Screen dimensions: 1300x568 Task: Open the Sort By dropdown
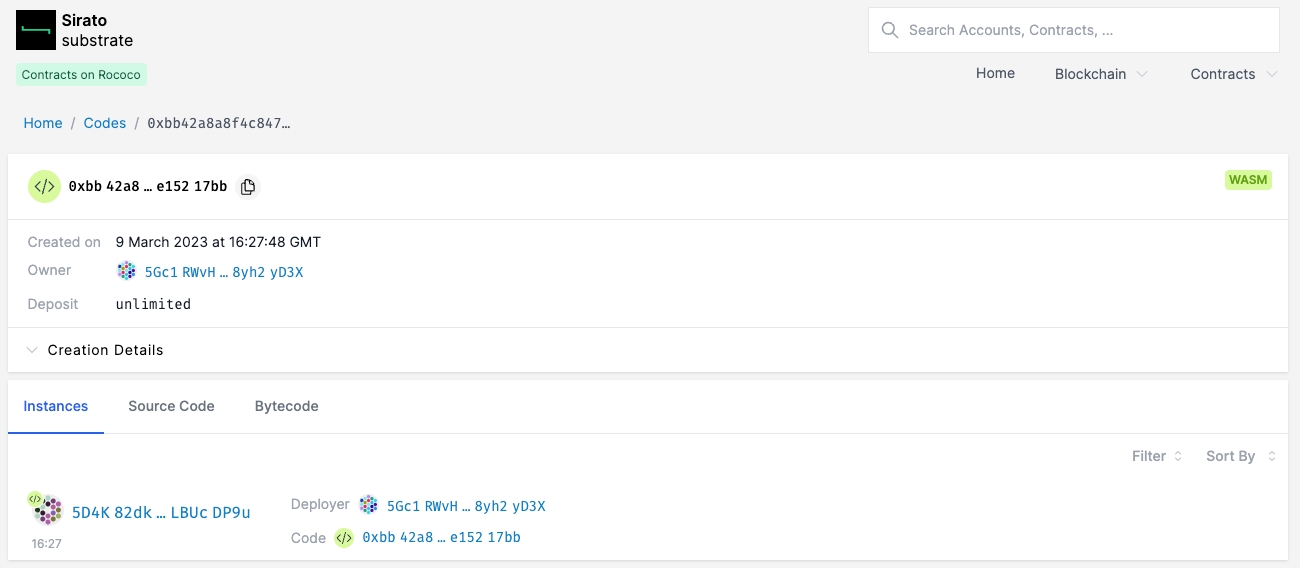tap(1240, 456)
